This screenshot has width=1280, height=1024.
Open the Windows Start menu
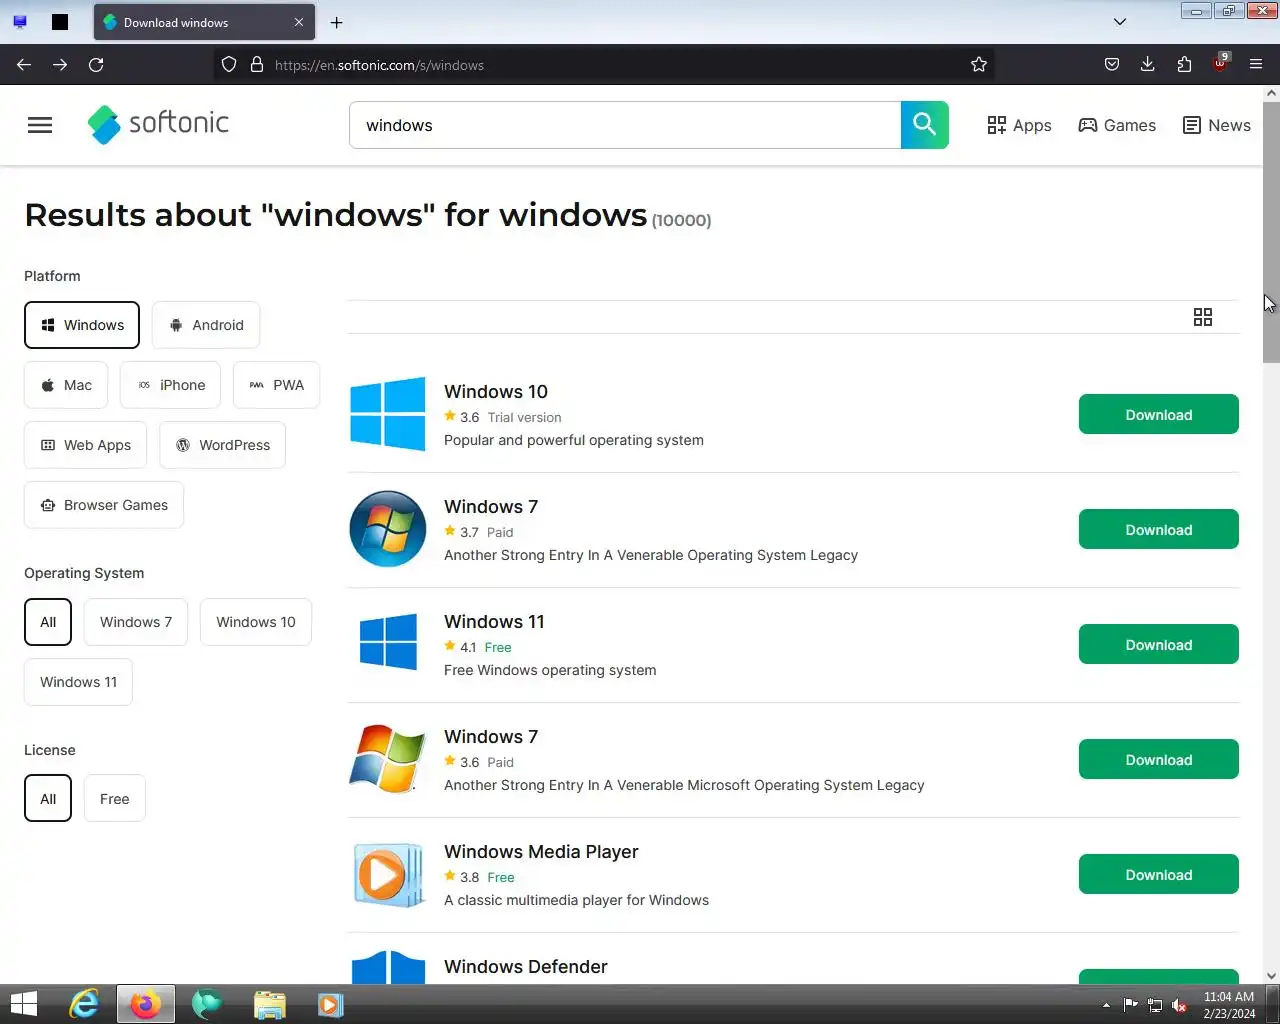[23, 1004]
